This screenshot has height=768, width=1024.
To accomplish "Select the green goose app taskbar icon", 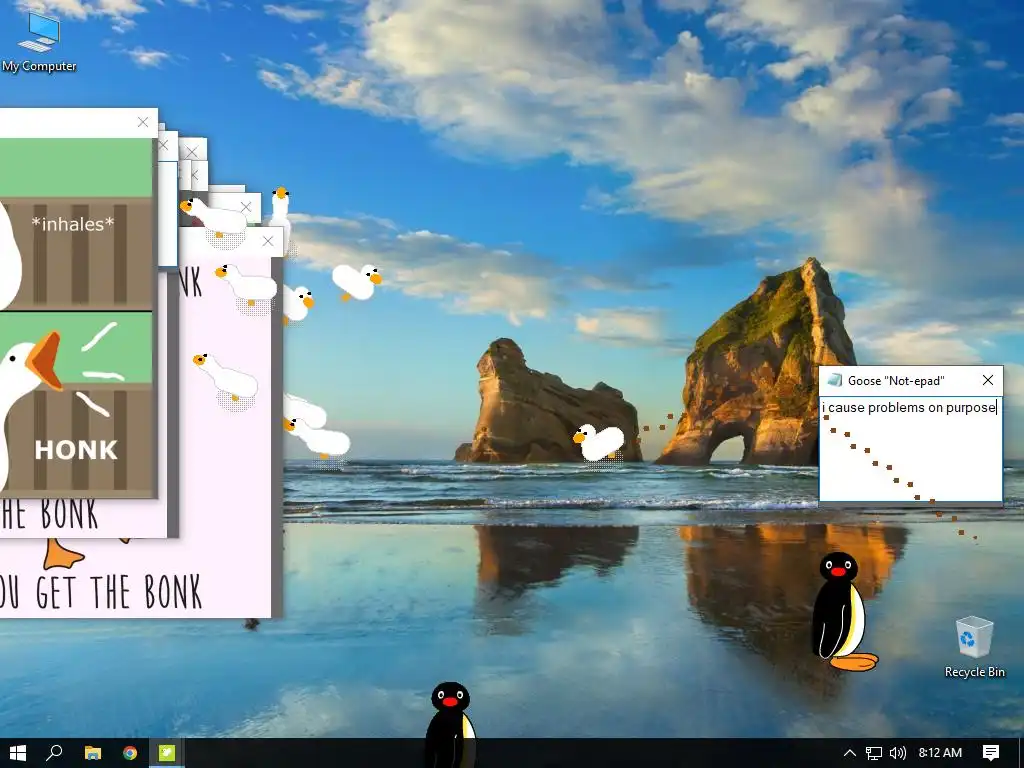I will coord(167,753).
